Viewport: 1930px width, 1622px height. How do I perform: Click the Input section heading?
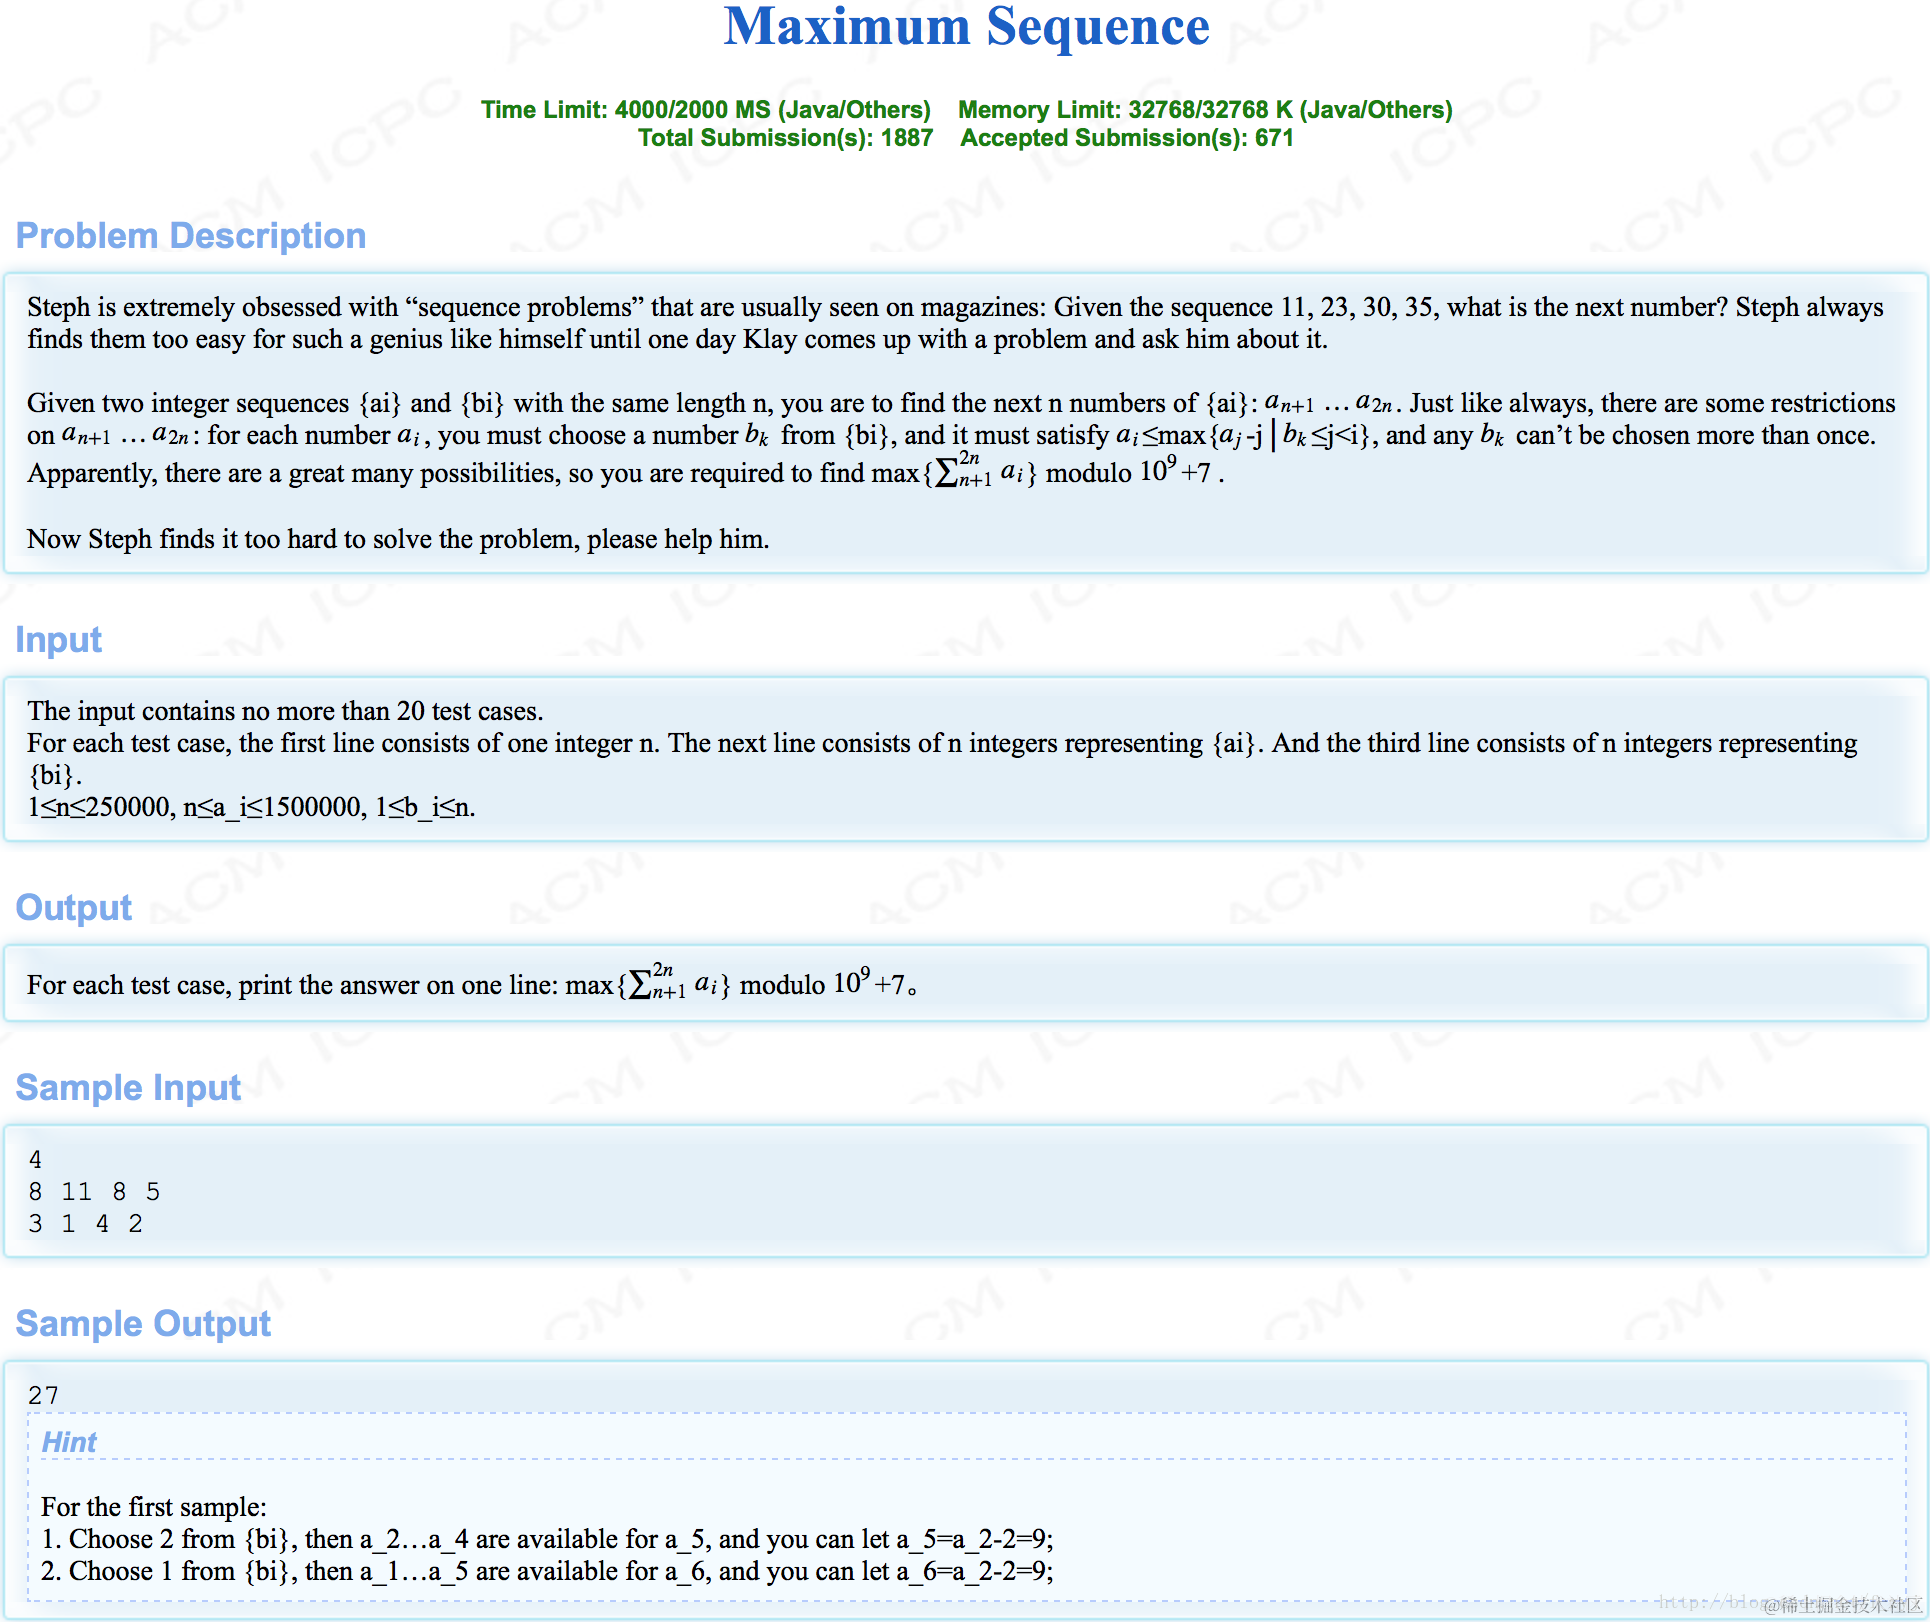[59, 640]
